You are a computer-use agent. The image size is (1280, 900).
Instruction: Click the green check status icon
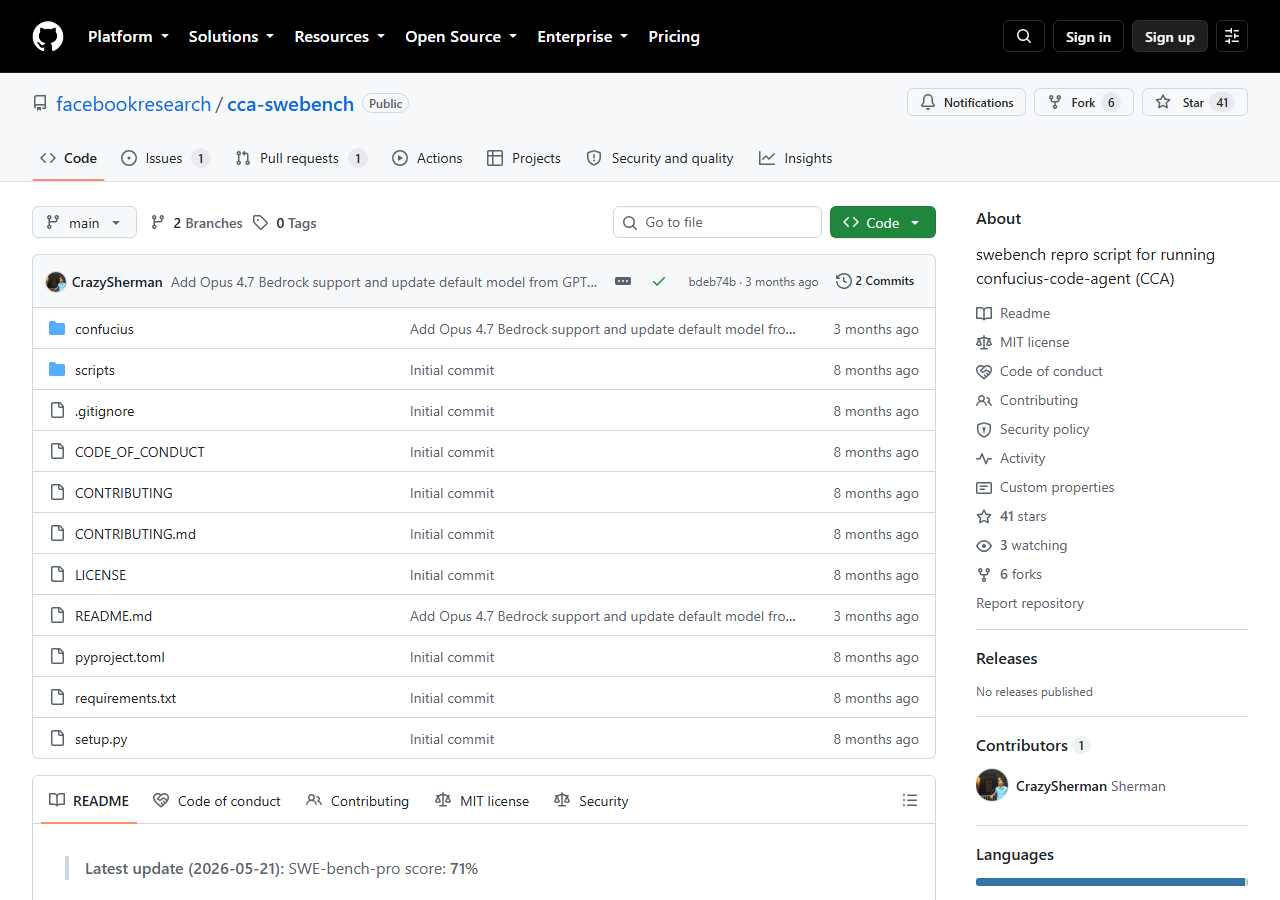[659, 281]
